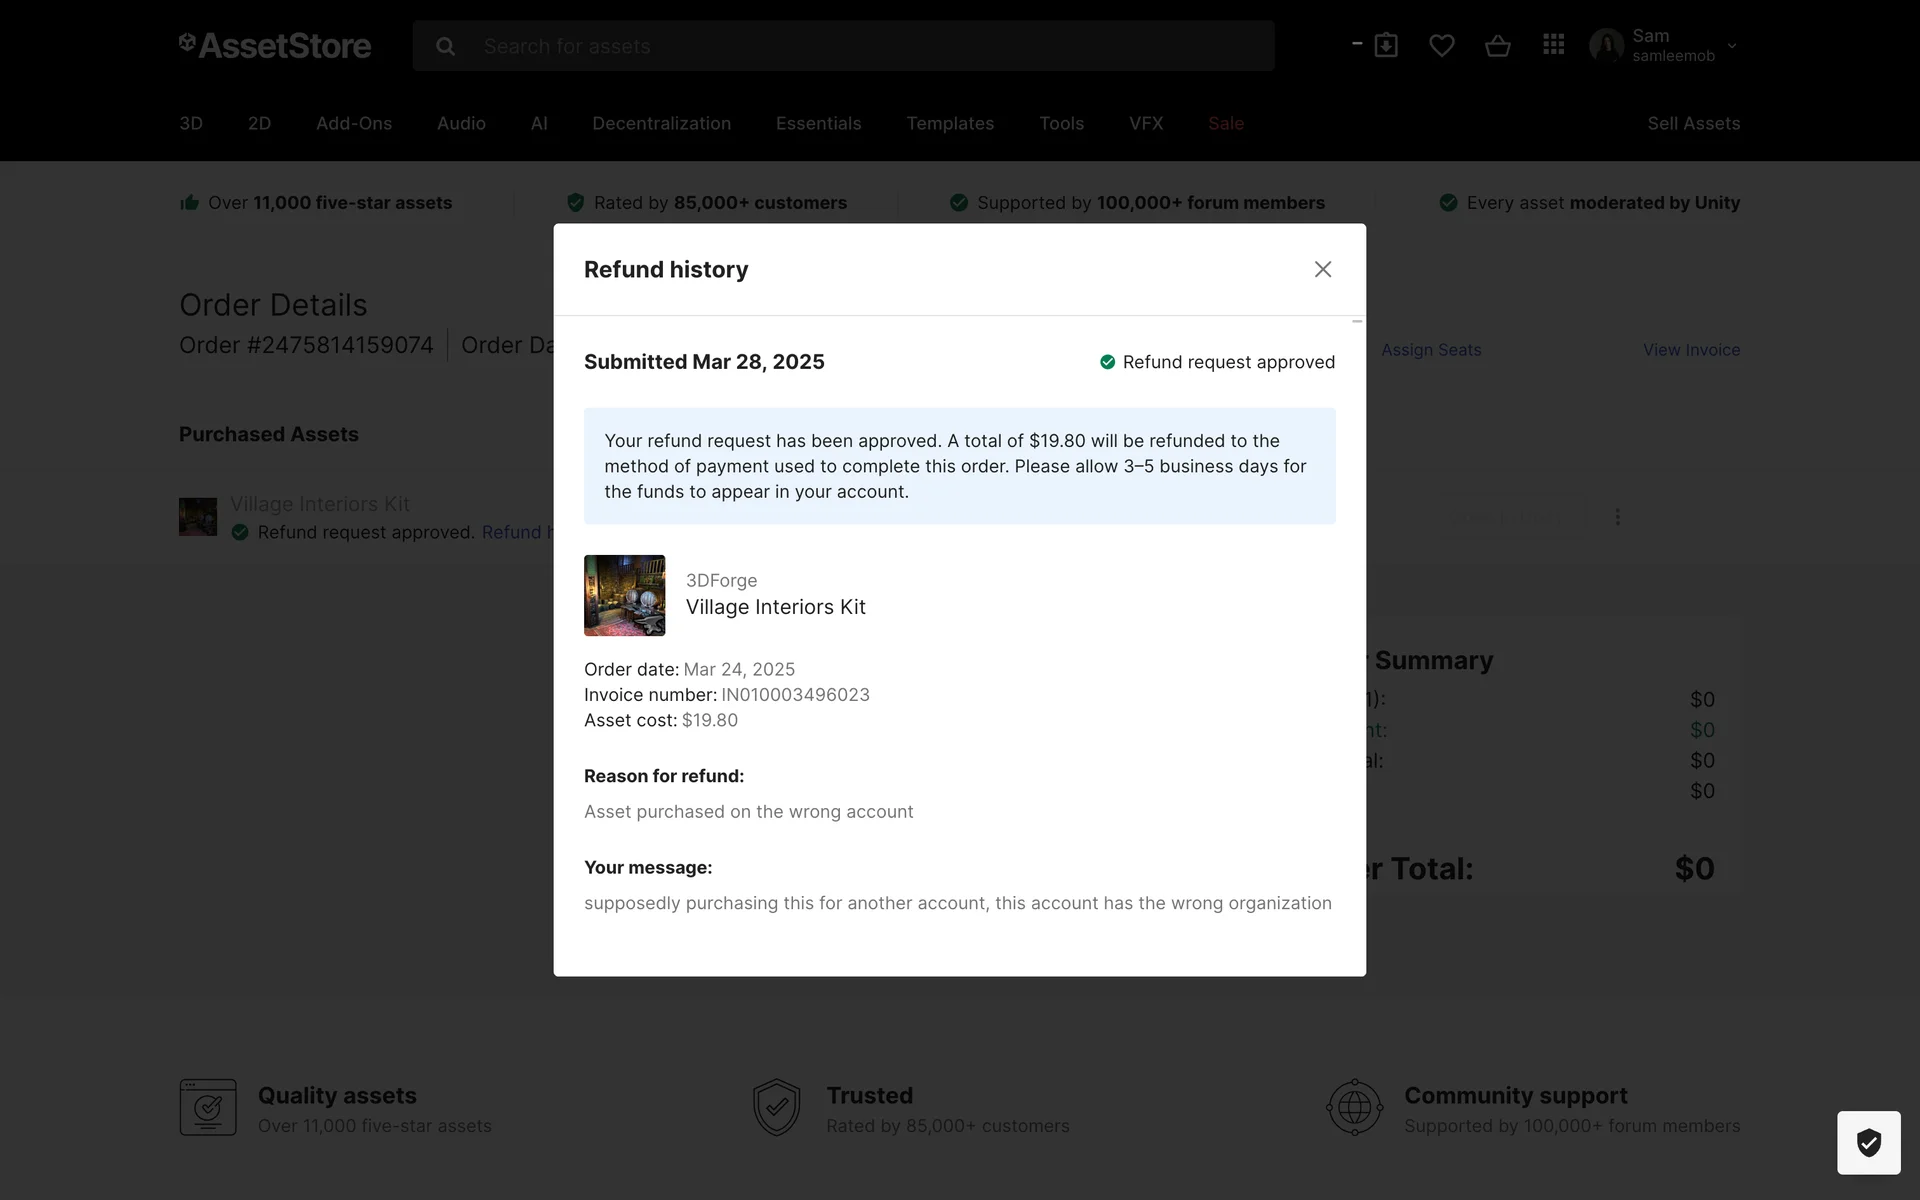Open the Templates category menu

click(x=950, y=123)
